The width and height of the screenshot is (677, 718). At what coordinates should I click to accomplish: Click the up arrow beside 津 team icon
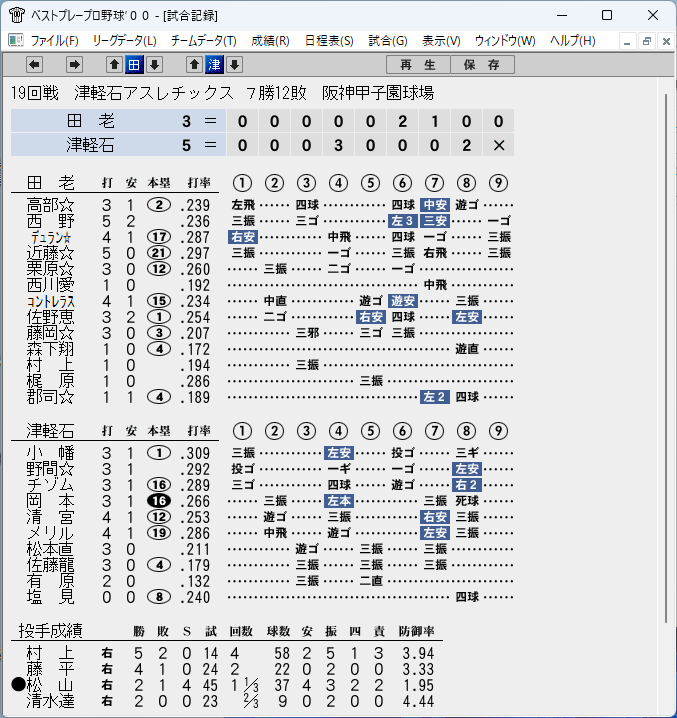click(194, 65)
